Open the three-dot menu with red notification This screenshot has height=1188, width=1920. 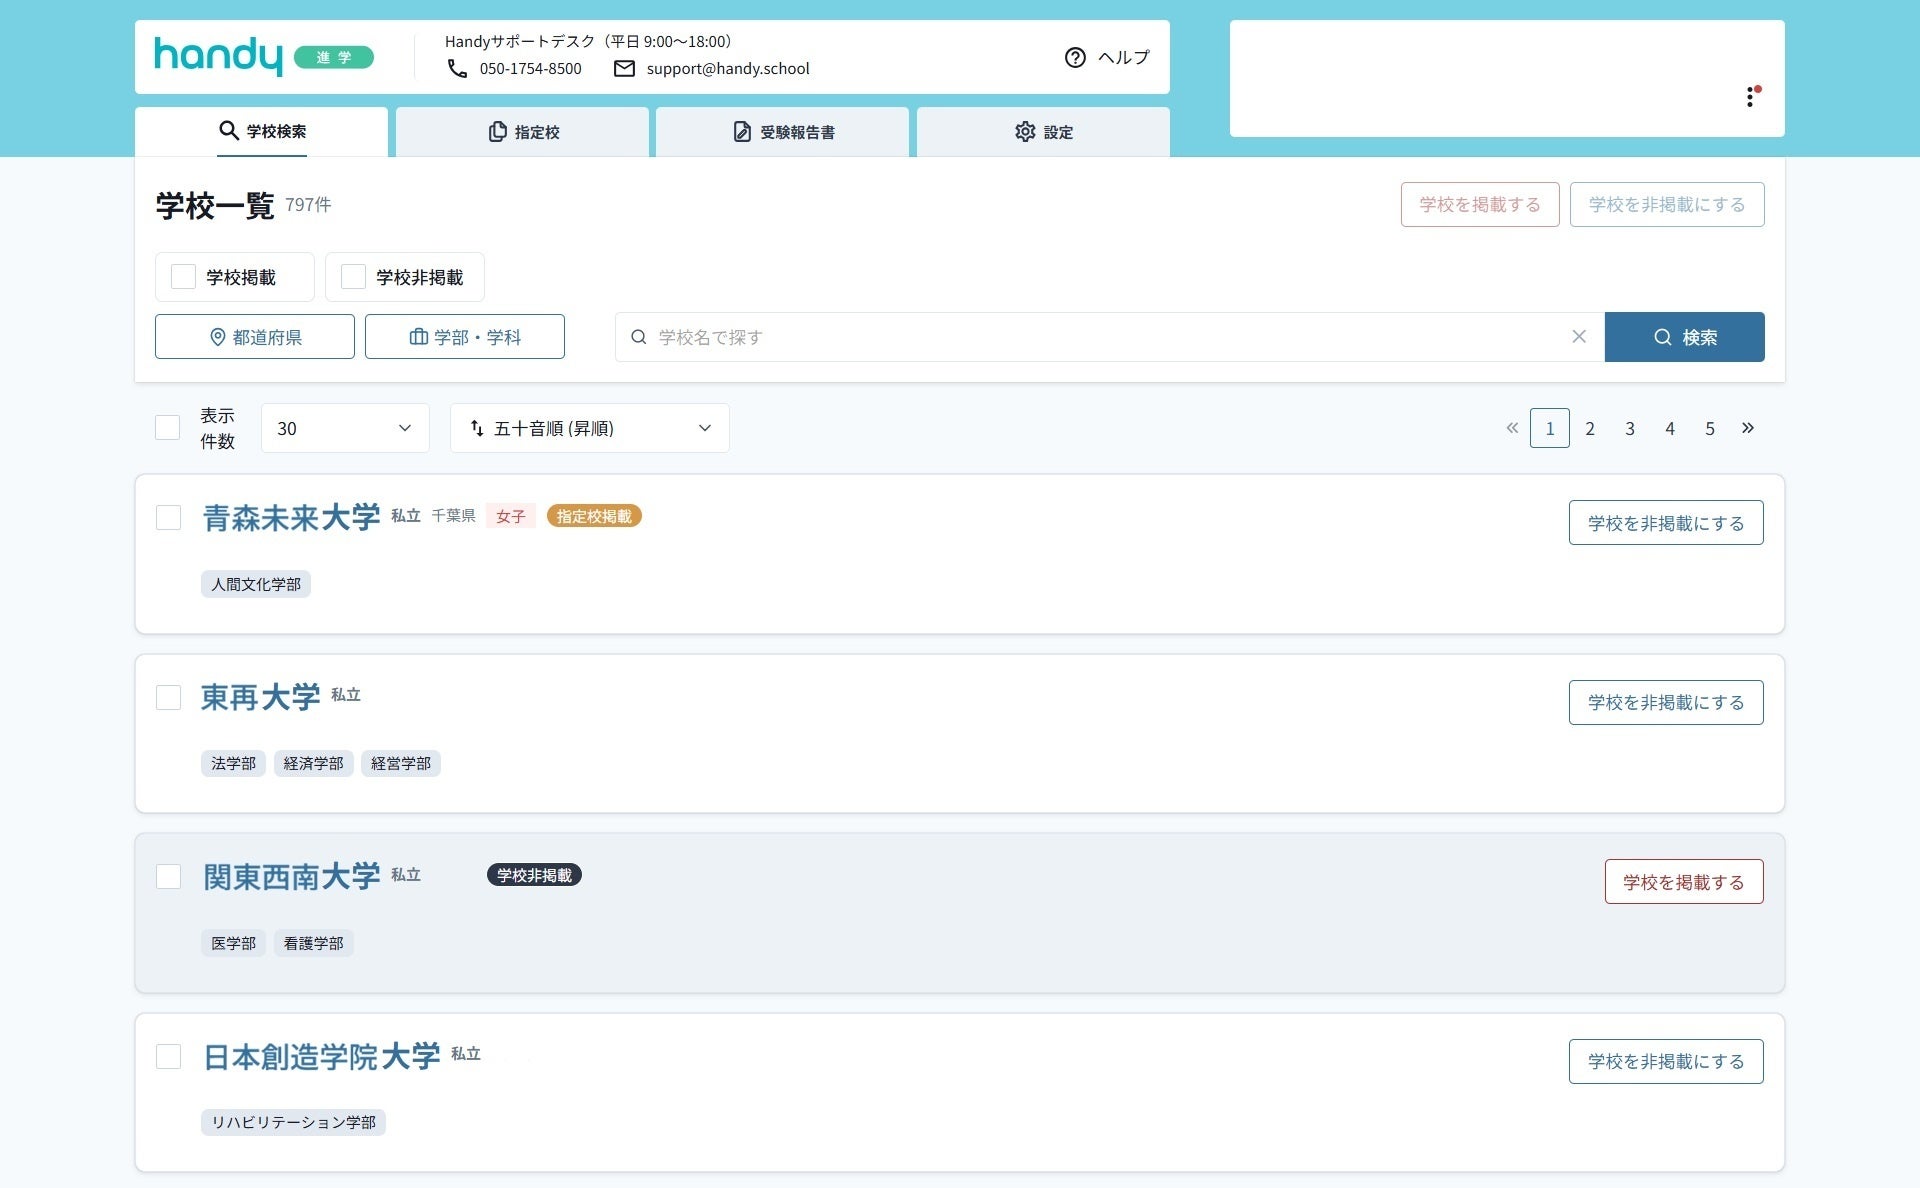1750,97
